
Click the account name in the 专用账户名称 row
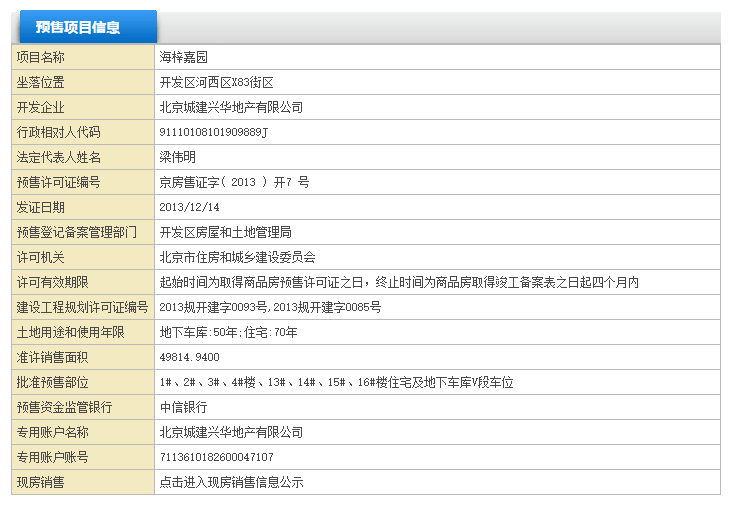click(x=231, y=432)
